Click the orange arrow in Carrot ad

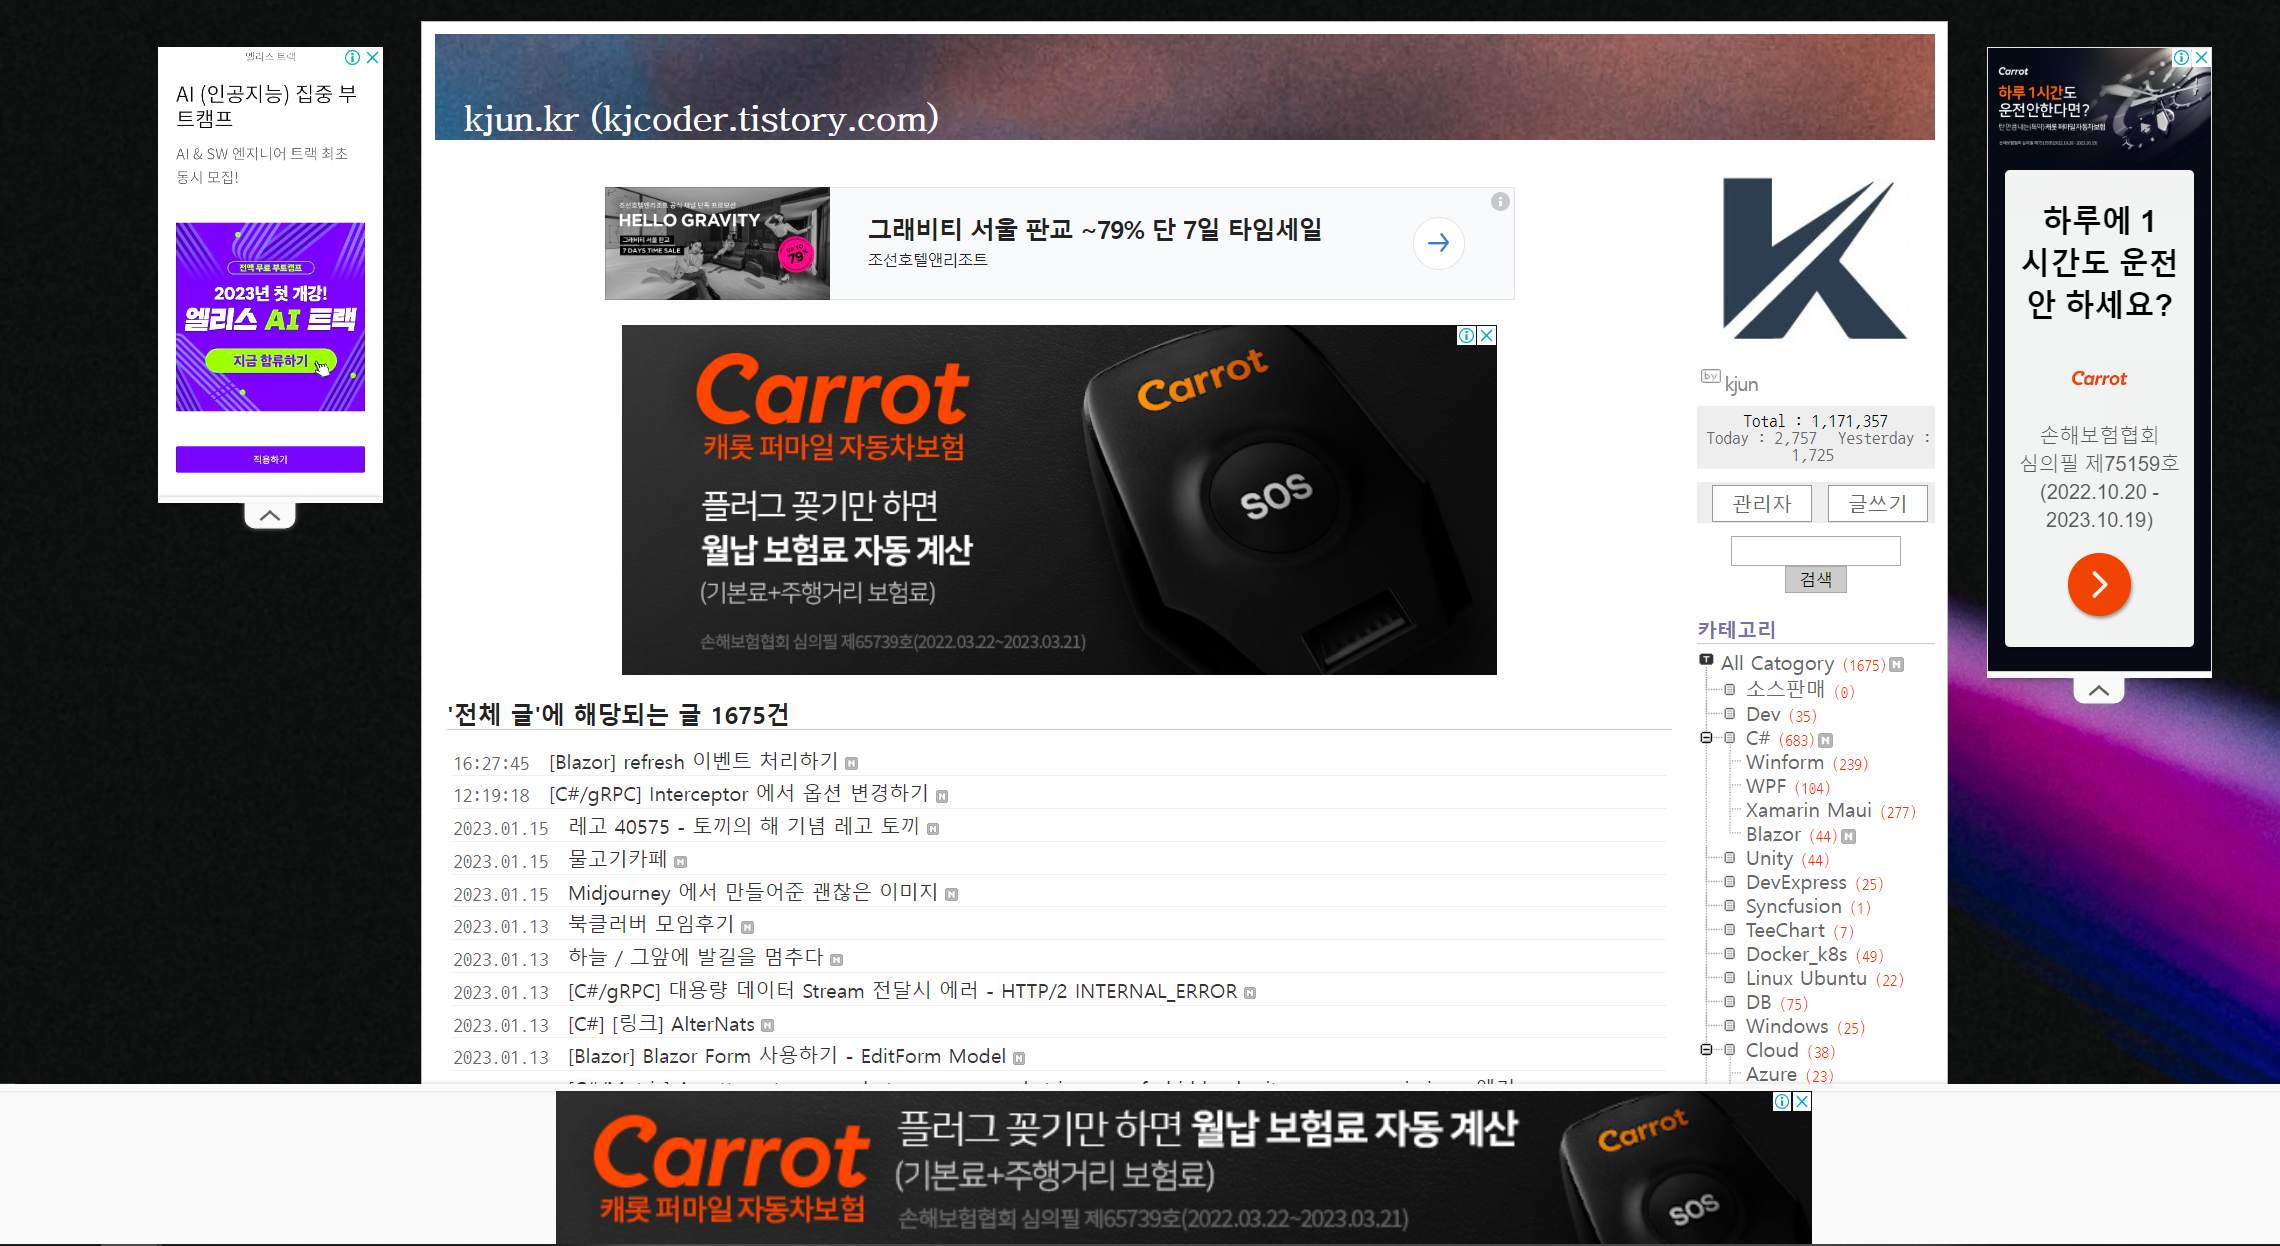click(2099, 584)
